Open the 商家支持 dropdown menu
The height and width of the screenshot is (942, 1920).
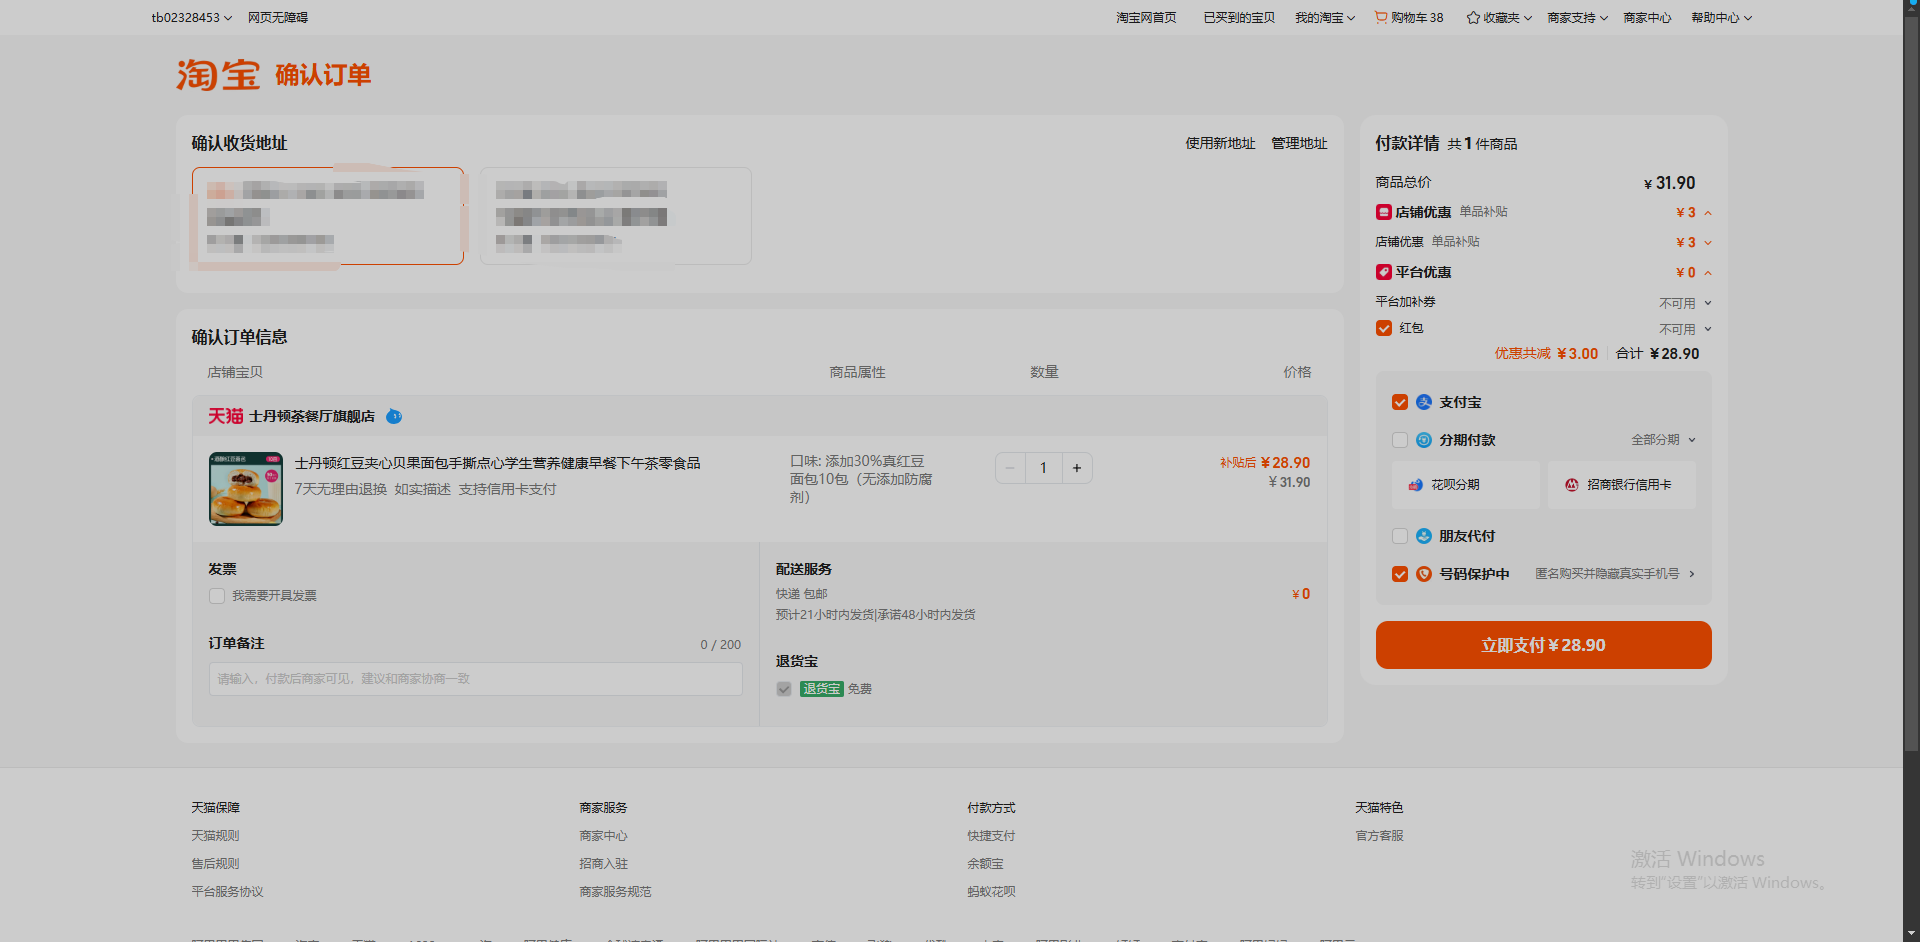pos(1578,17)
